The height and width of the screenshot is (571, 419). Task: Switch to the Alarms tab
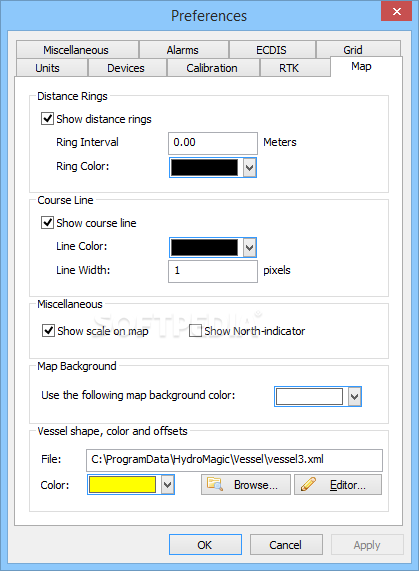point(183,50)
